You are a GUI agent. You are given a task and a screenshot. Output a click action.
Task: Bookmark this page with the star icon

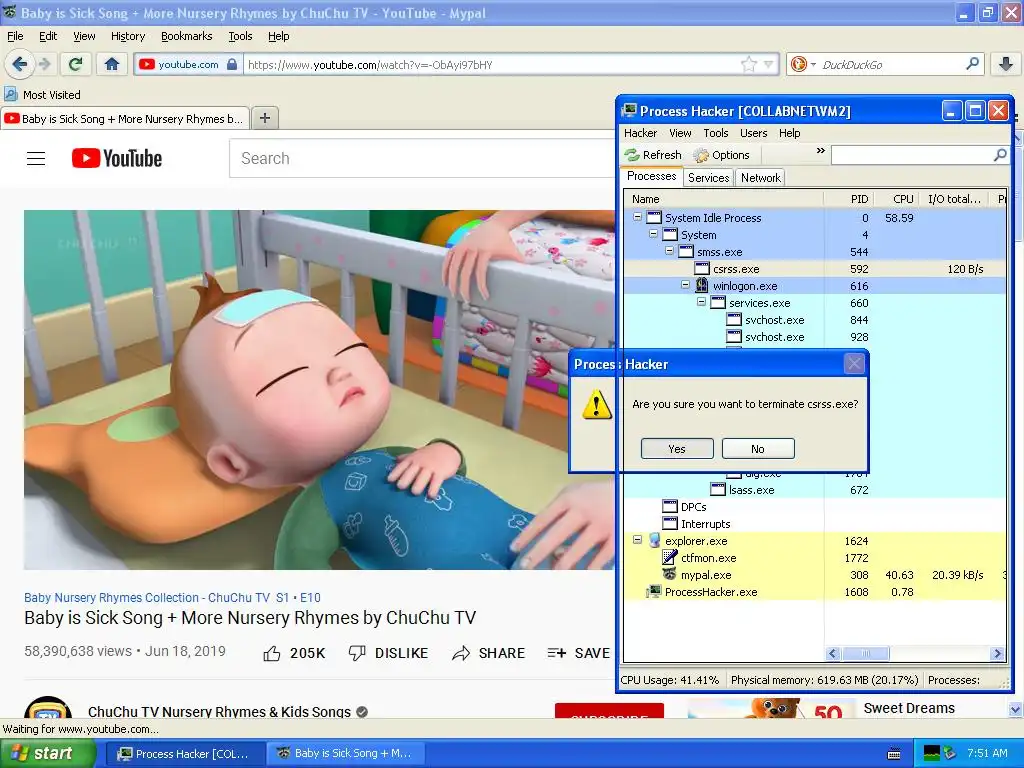[x=748, y=64]
